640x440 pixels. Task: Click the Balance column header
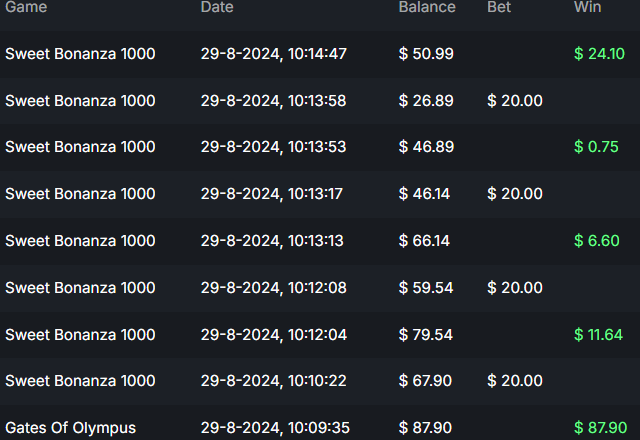[x=426, y=7]
